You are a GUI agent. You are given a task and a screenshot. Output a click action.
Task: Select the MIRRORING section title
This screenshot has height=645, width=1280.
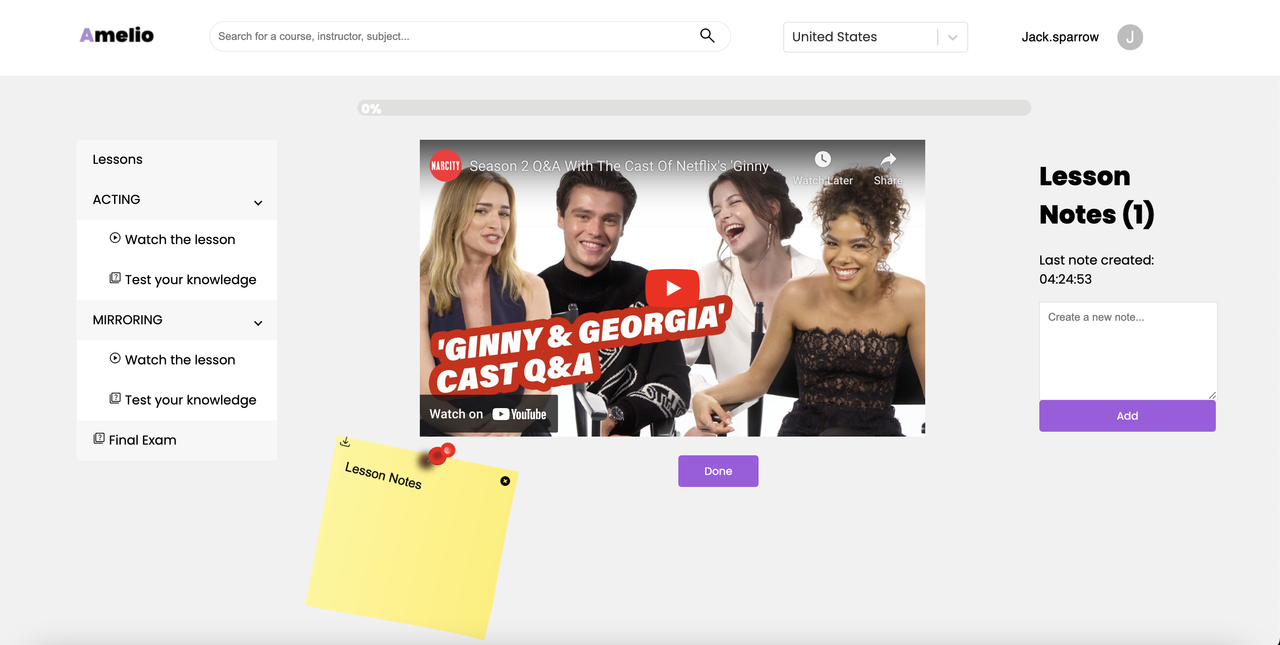pyautogui.click(x=127, y=319)
